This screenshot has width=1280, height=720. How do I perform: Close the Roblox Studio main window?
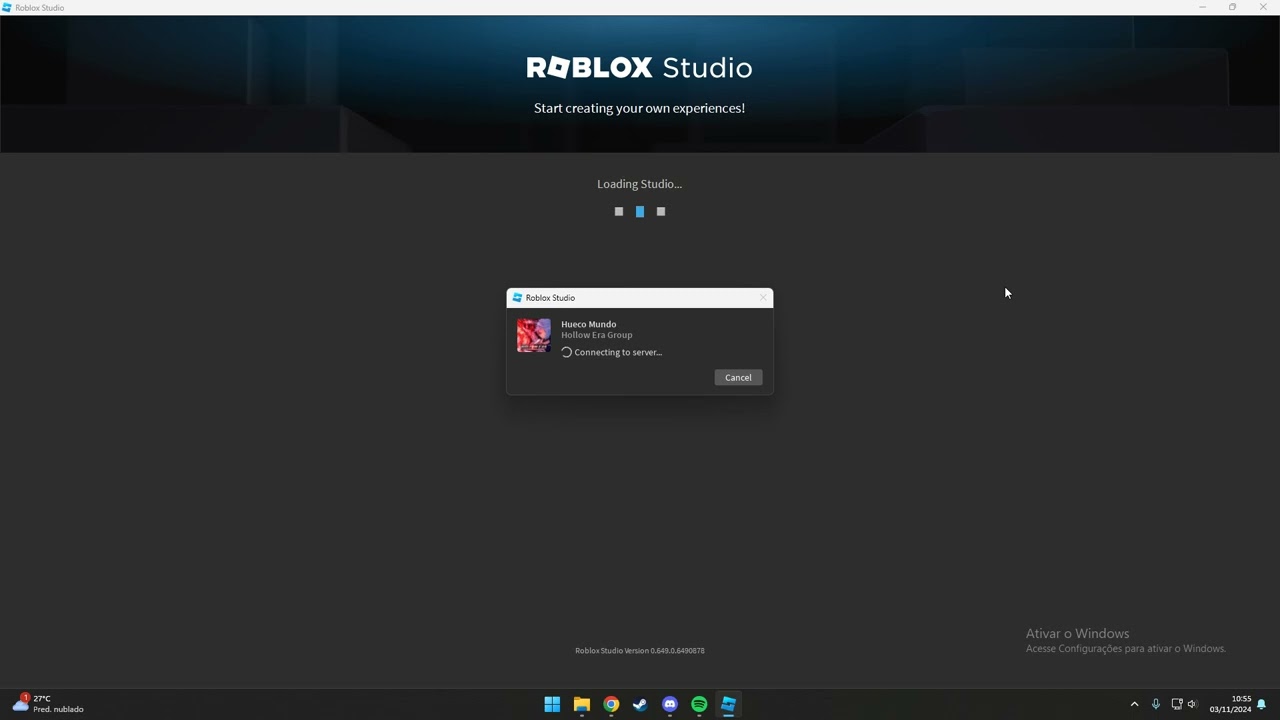[x=1263, y=7]
